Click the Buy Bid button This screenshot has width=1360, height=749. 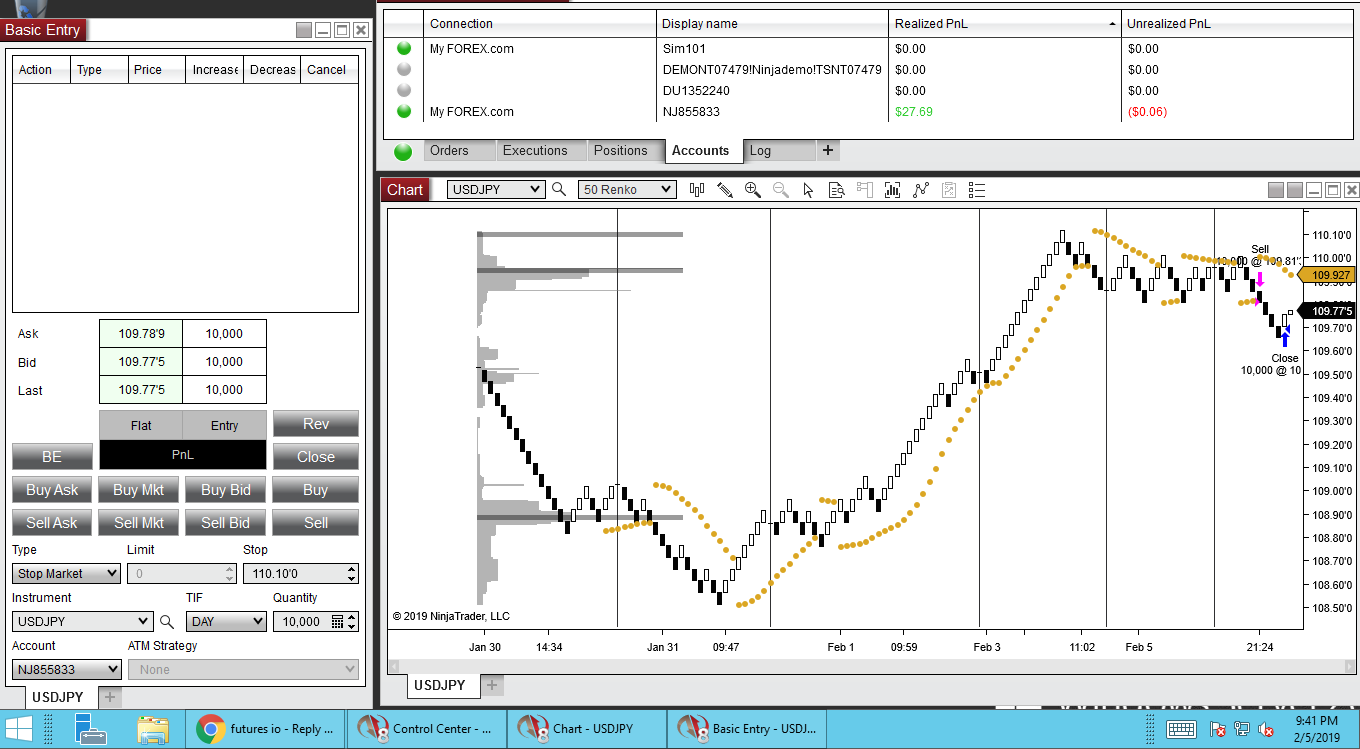[x=226, y=490]
